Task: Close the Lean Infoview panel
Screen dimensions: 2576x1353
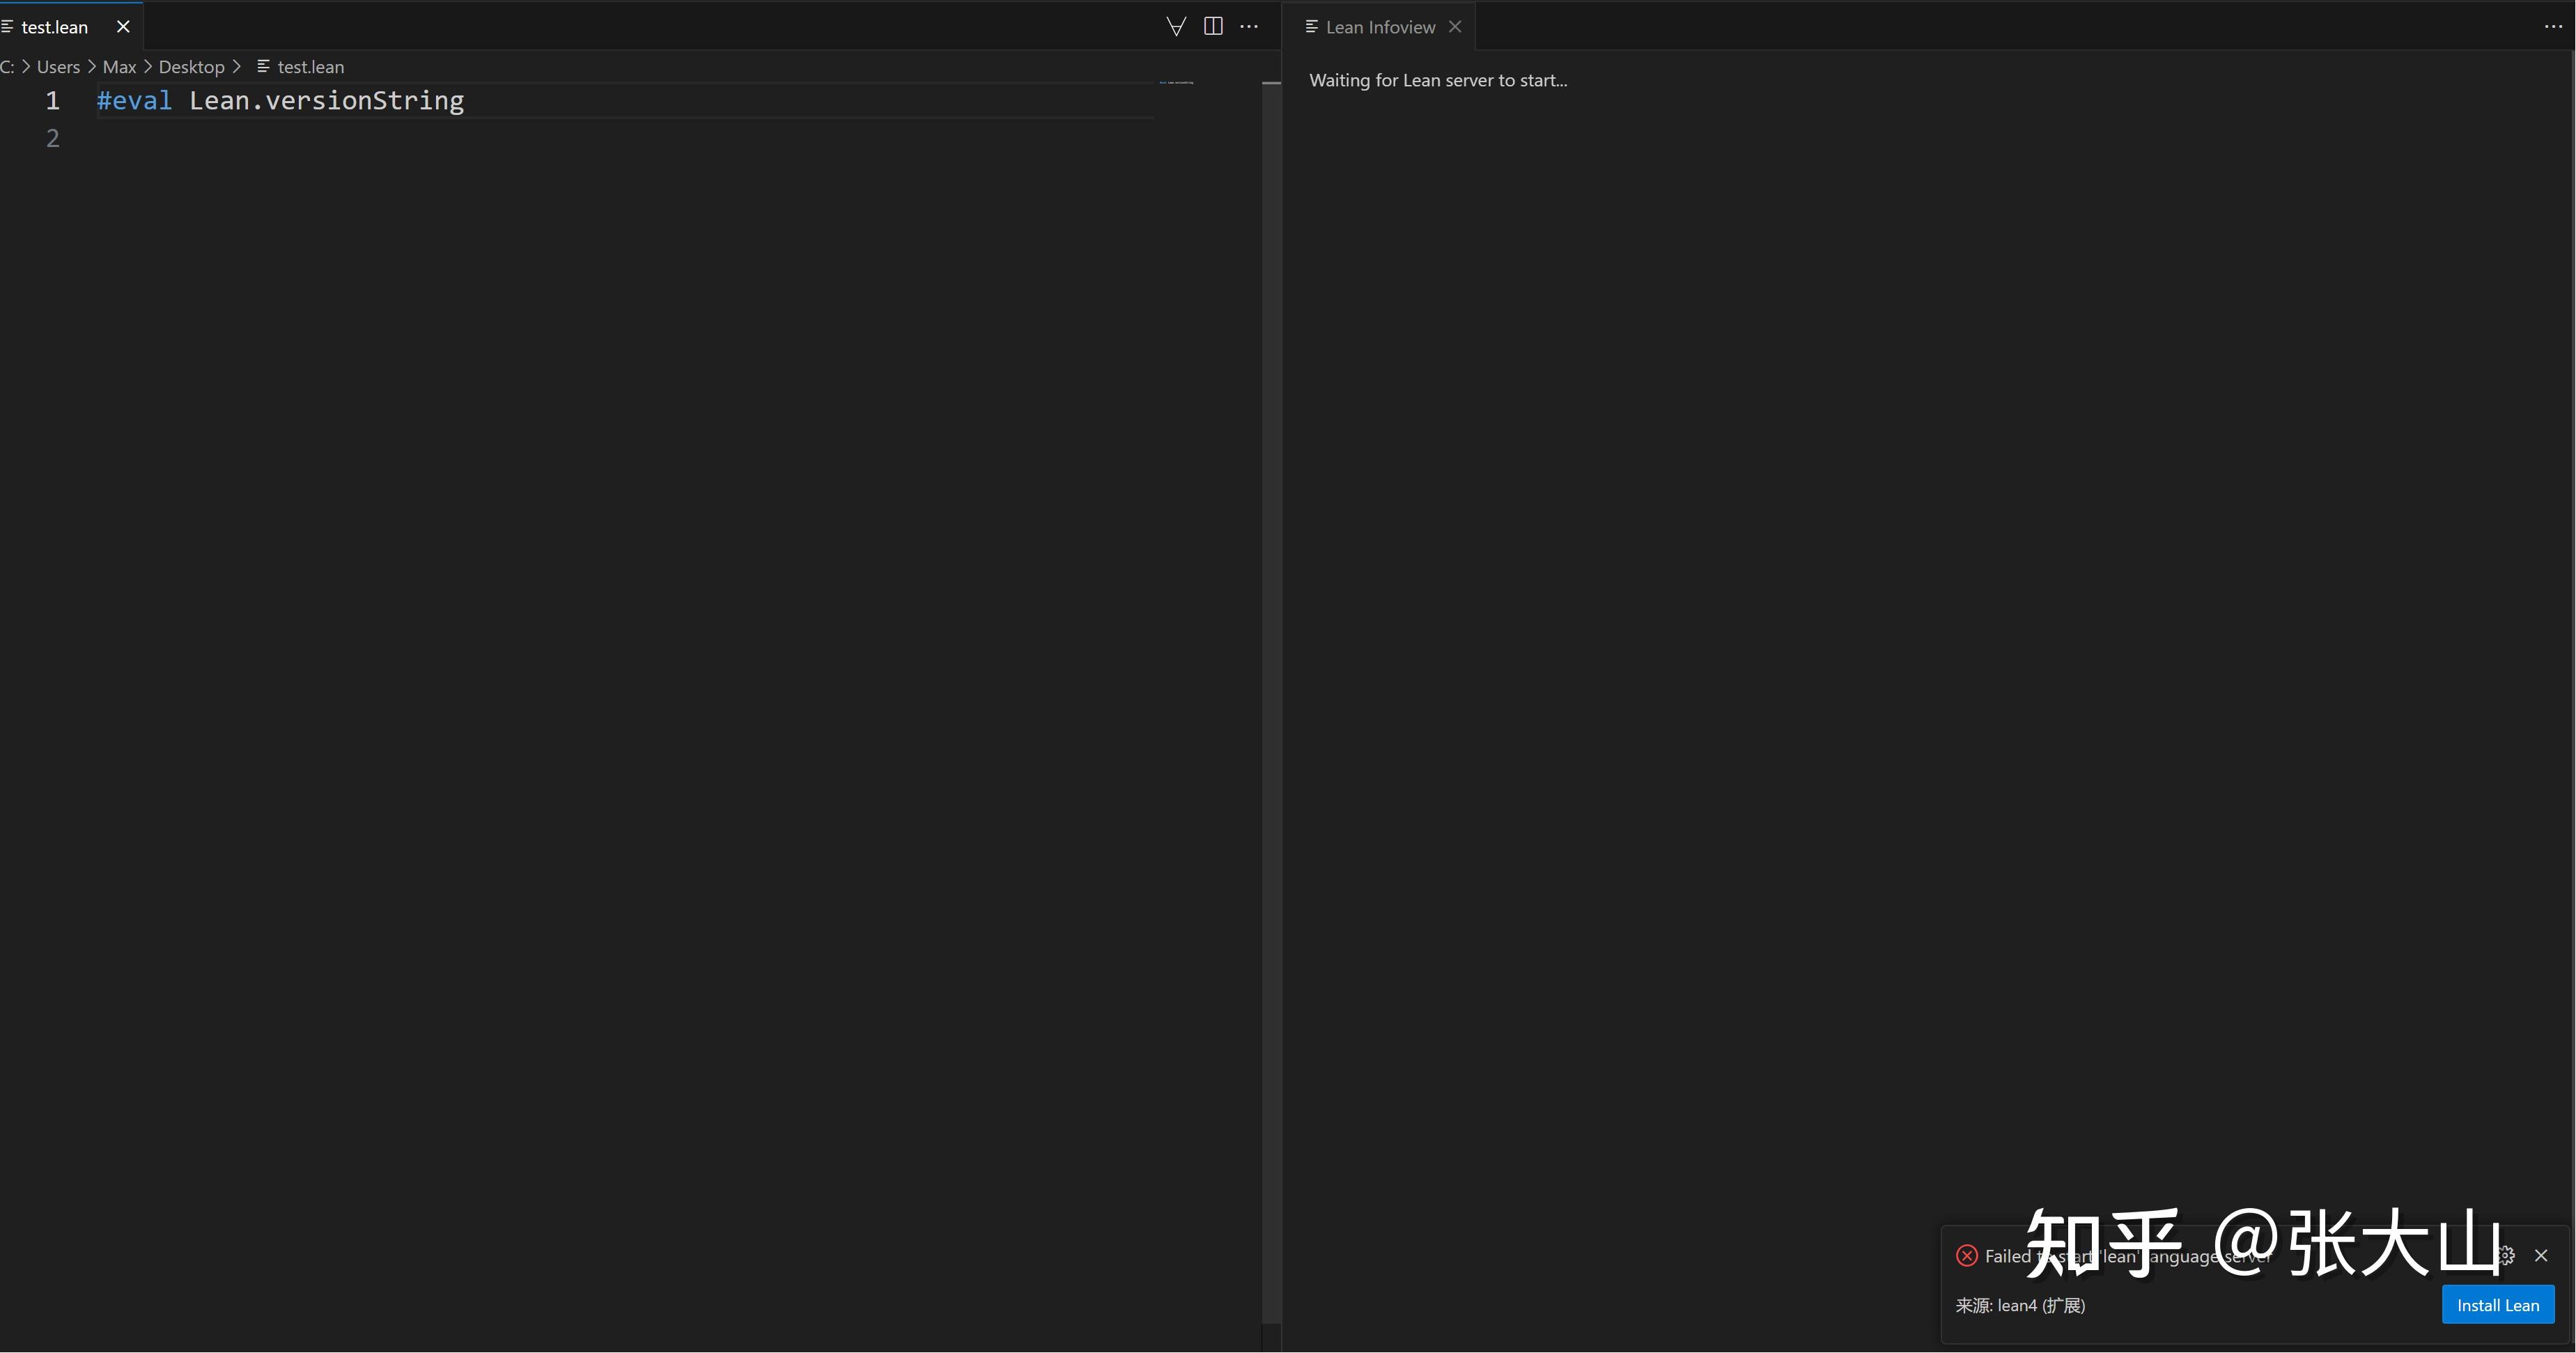Action: (x=1455, y=26)
